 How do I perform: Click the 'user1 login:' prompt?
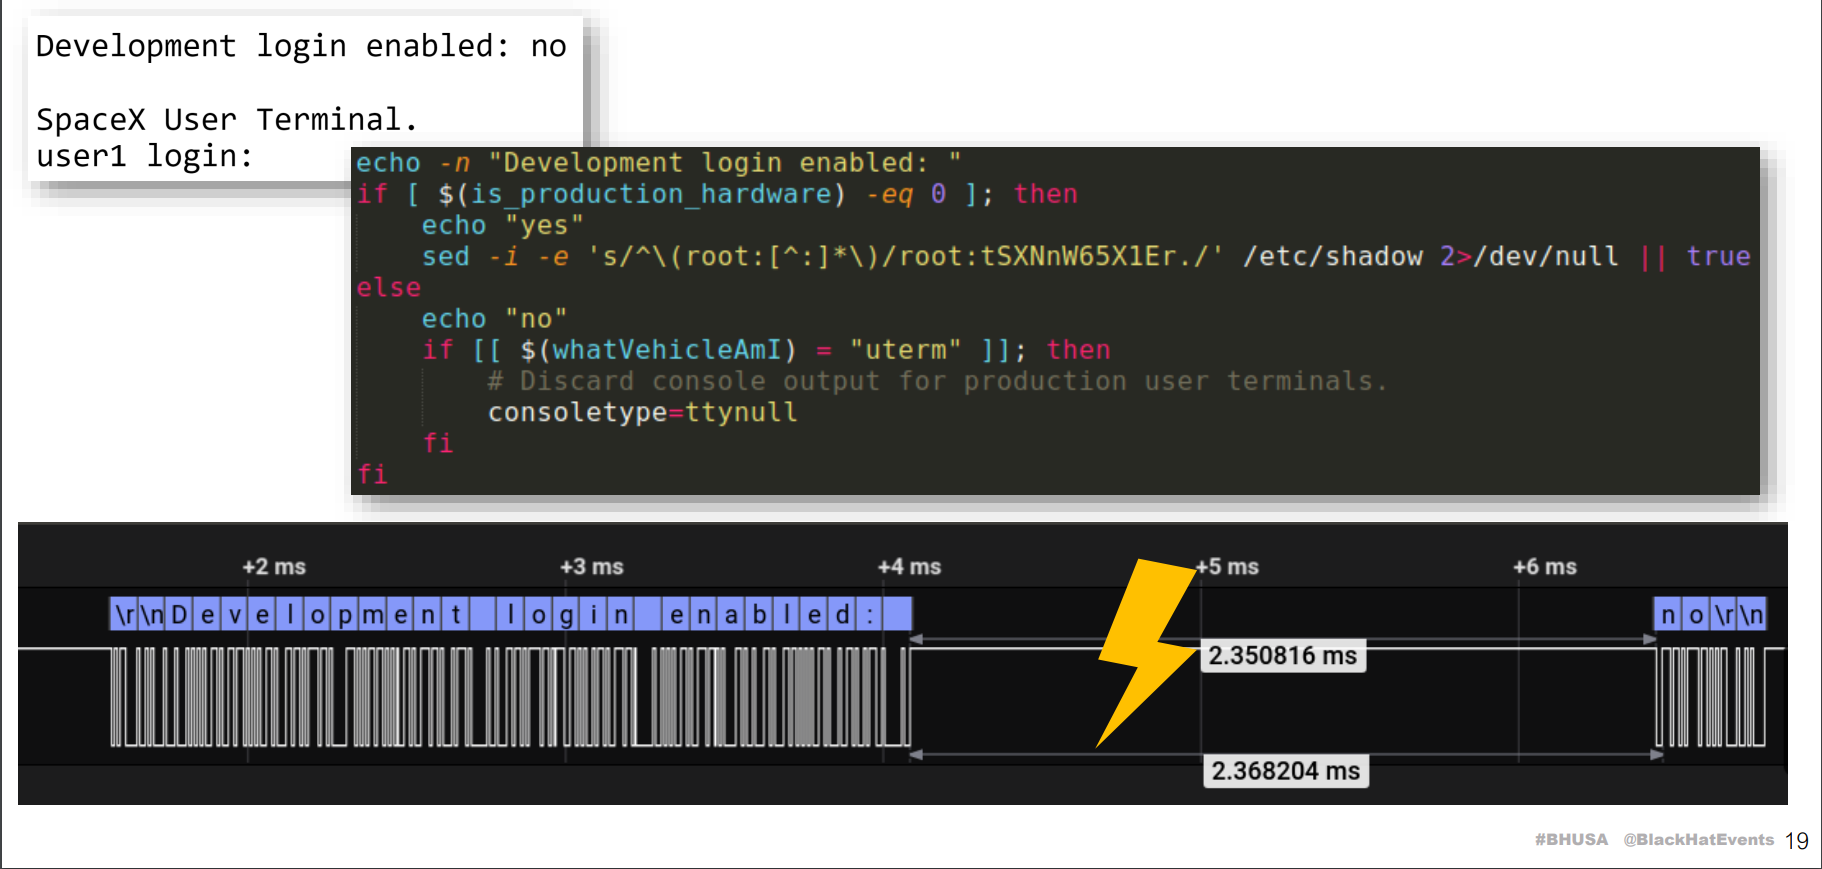point(145,156)
